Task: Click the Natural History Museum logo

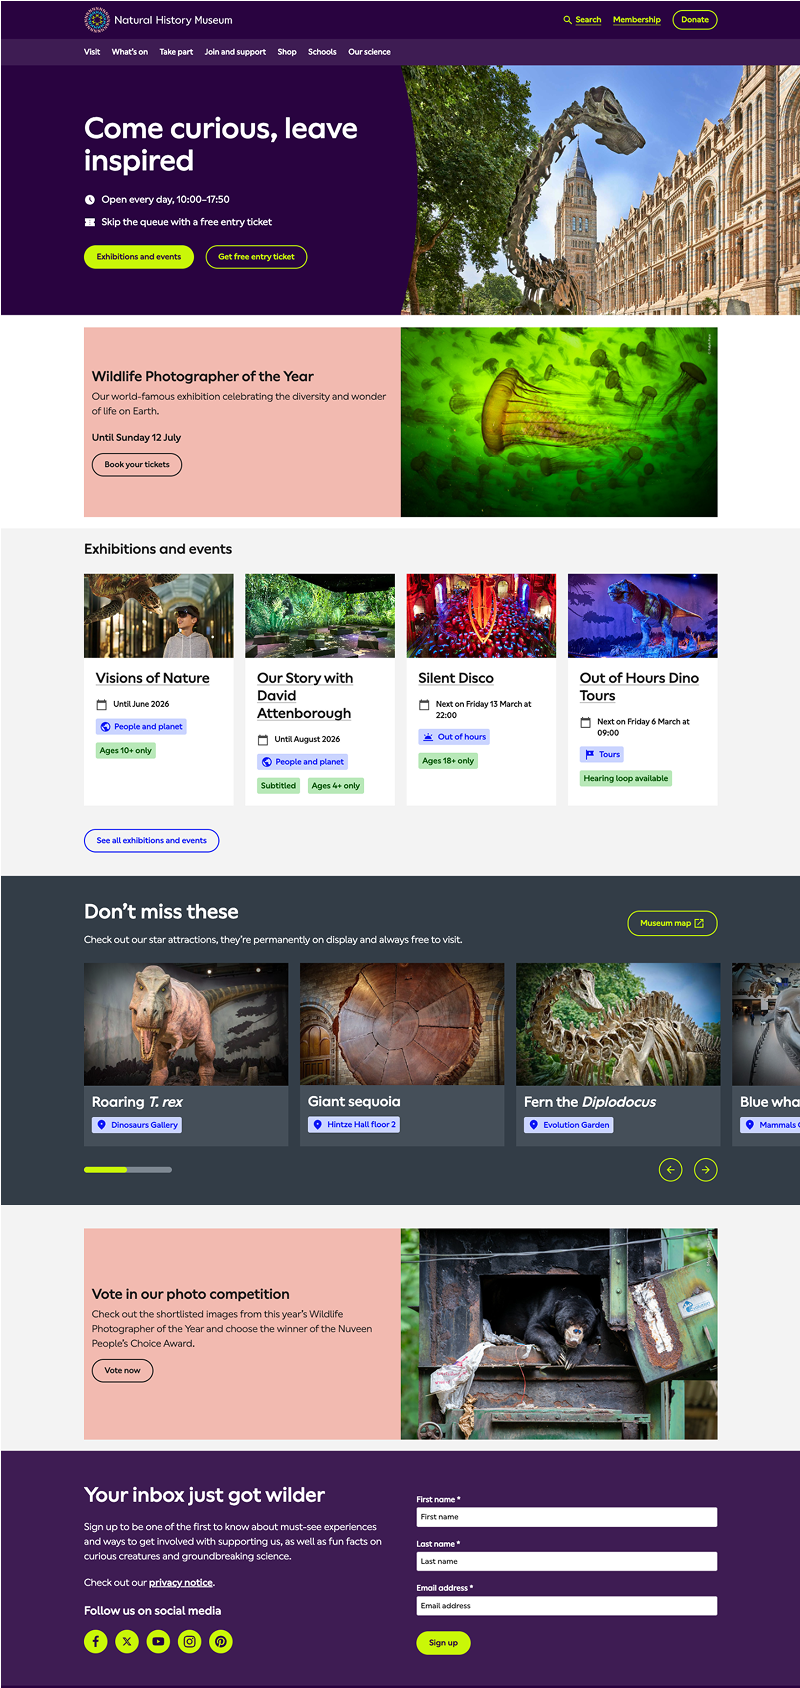Action: (x=158, y=20)
